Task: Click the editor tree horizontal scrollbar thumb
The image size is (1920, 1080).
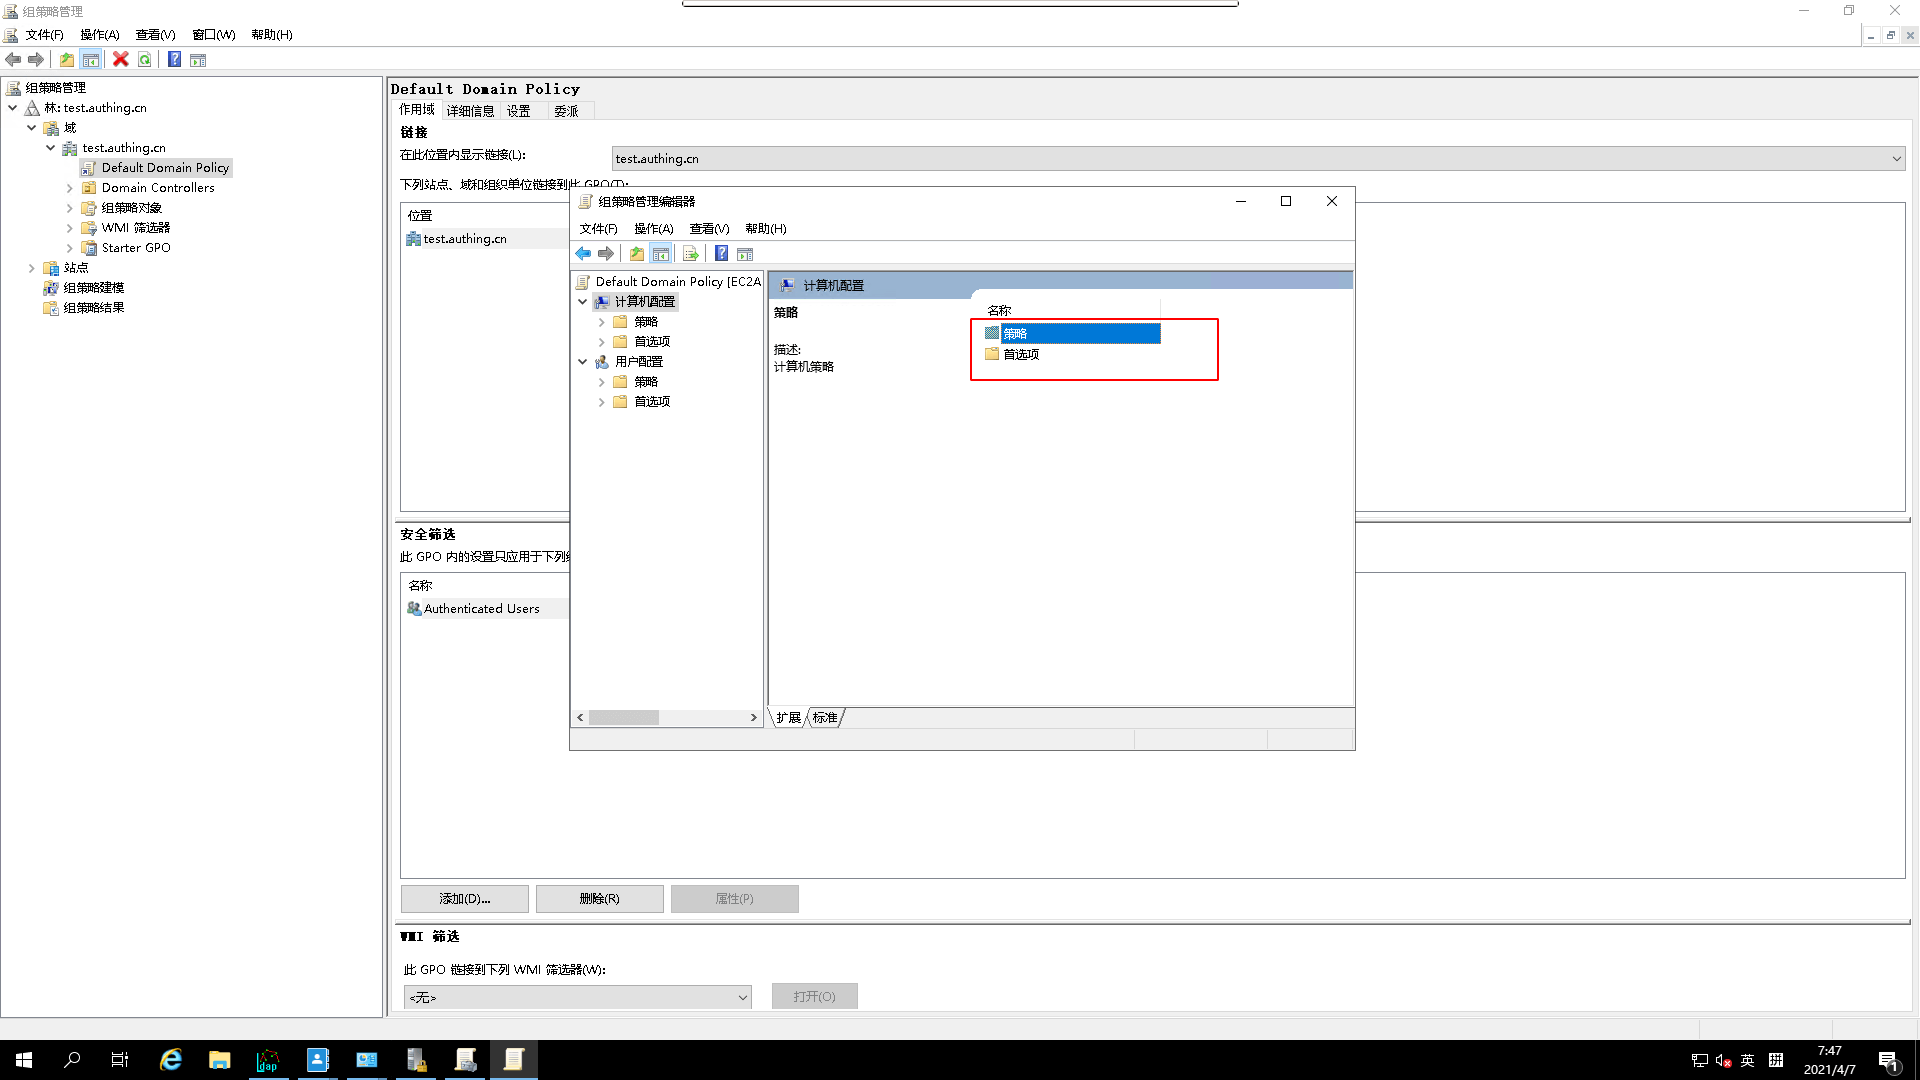Action: (623, 718)
